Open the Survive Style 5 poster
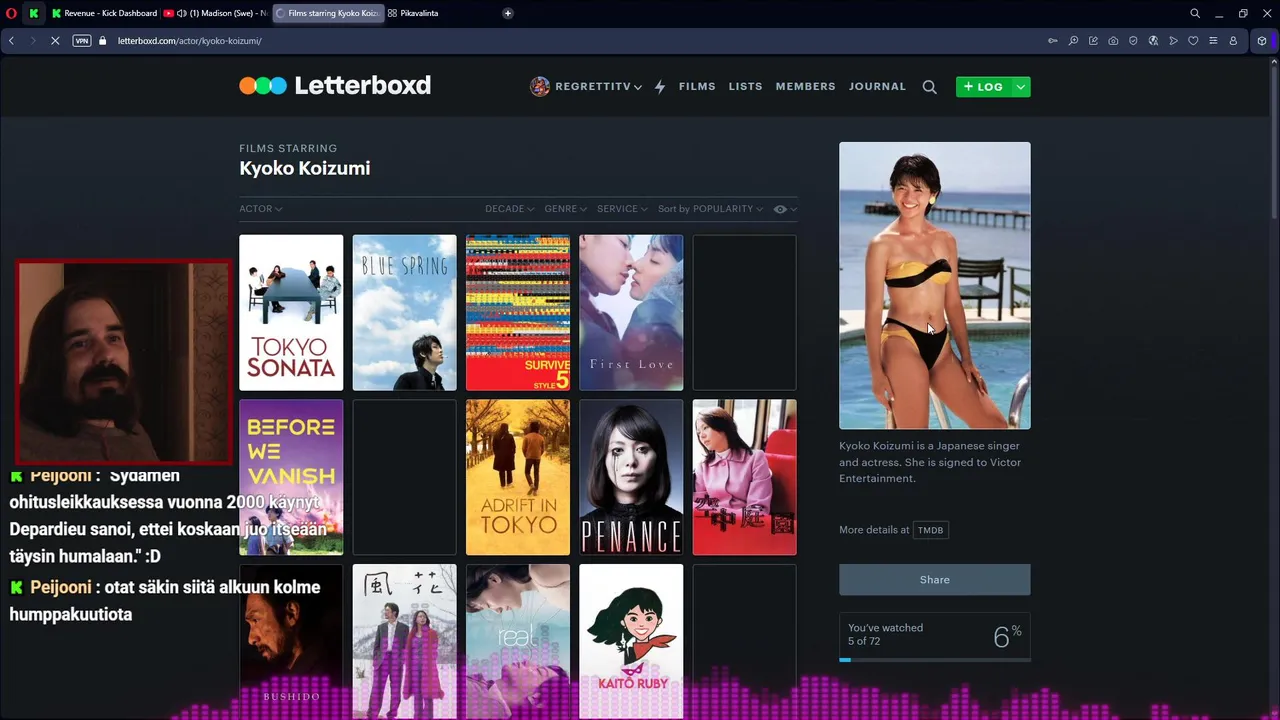 click(518, 313)
